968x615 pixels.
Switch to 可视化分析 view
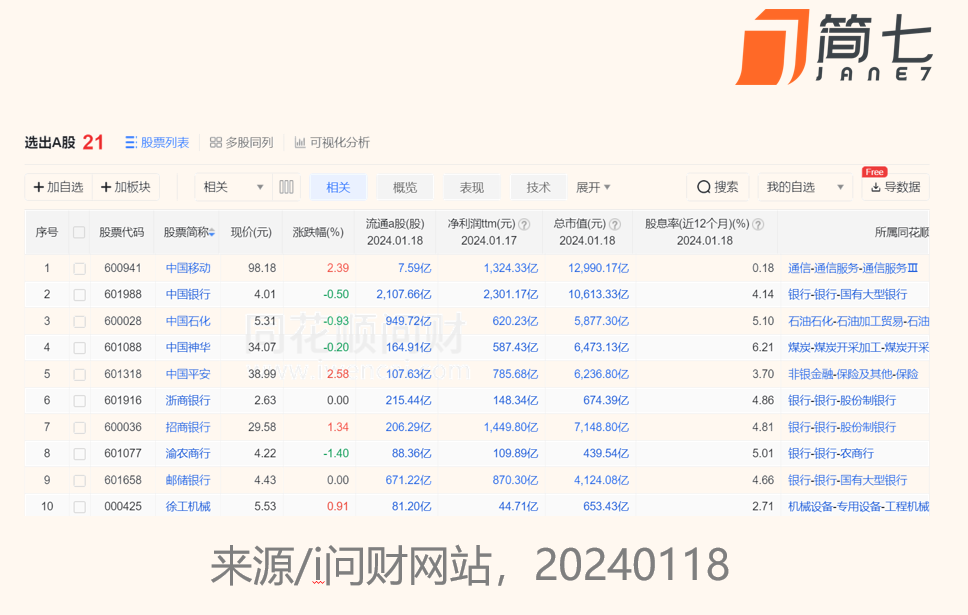point(332,143)
